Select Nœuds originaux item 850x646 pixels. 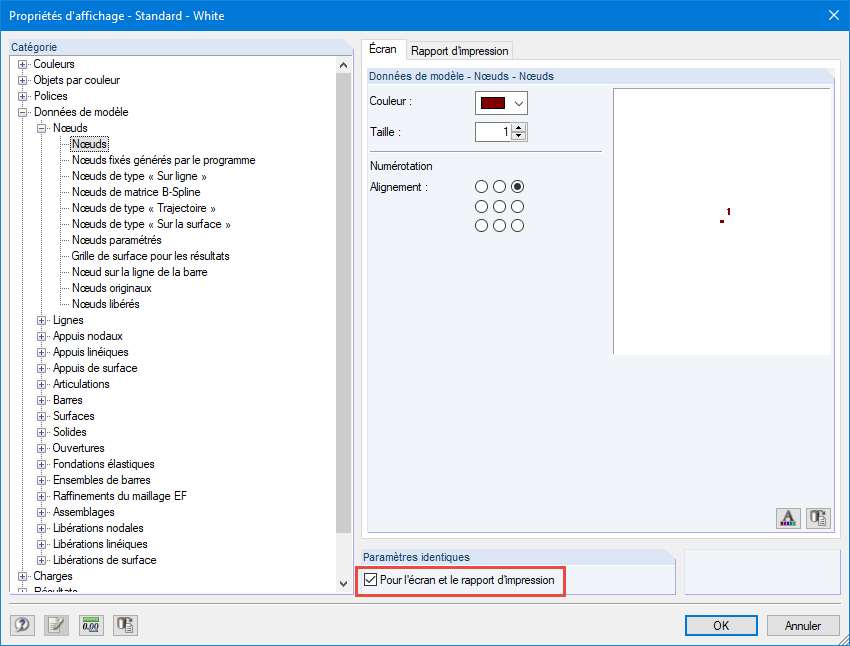click(x=112, y=288)
